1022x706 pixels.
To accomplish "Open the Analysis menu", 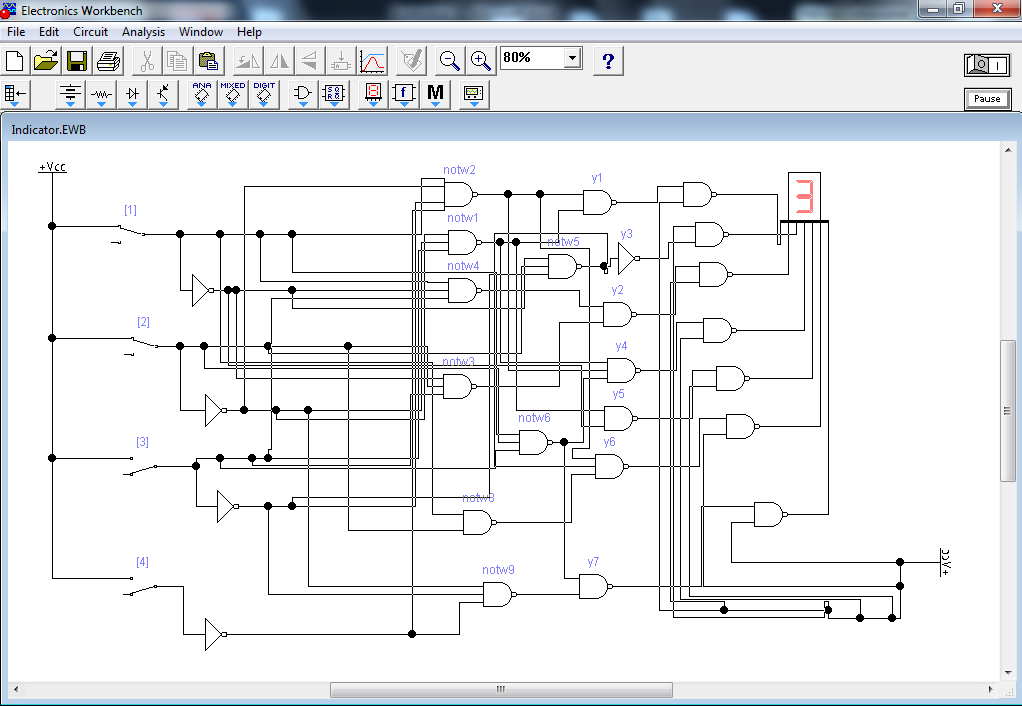I will [143, 31].
